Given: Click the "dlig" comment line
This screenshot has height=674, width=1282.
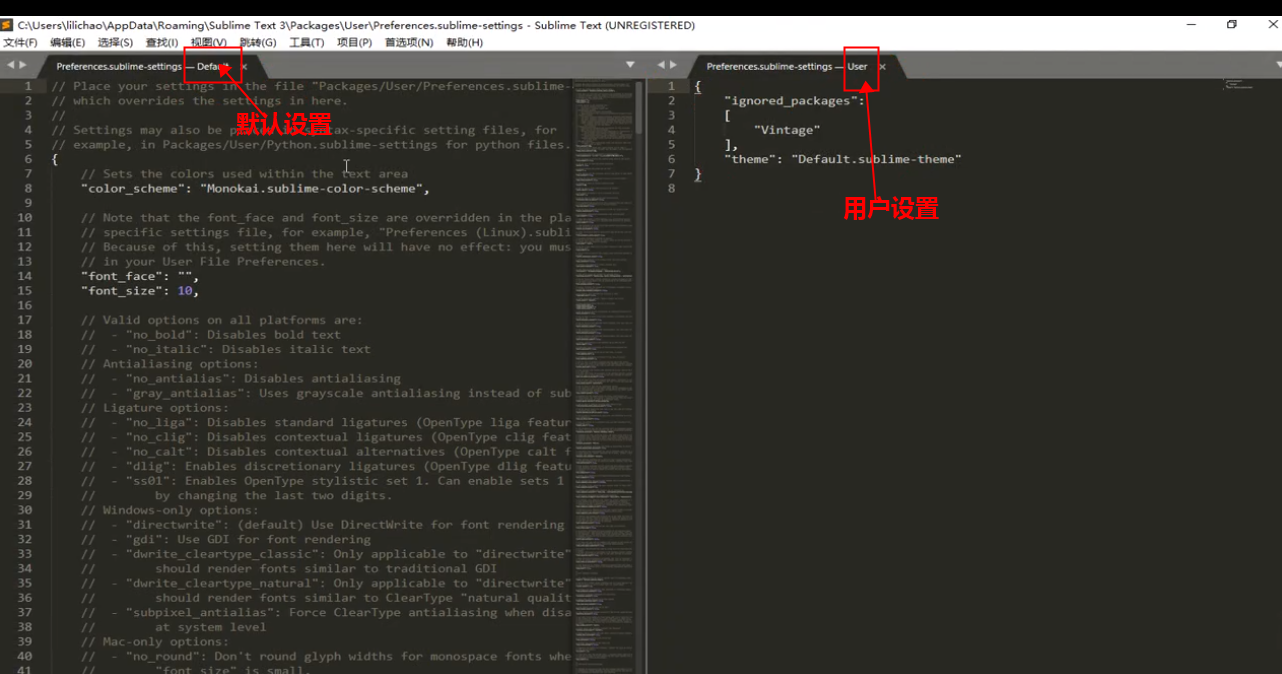Looking at the screenshot, I should click(x=326, y=466).
